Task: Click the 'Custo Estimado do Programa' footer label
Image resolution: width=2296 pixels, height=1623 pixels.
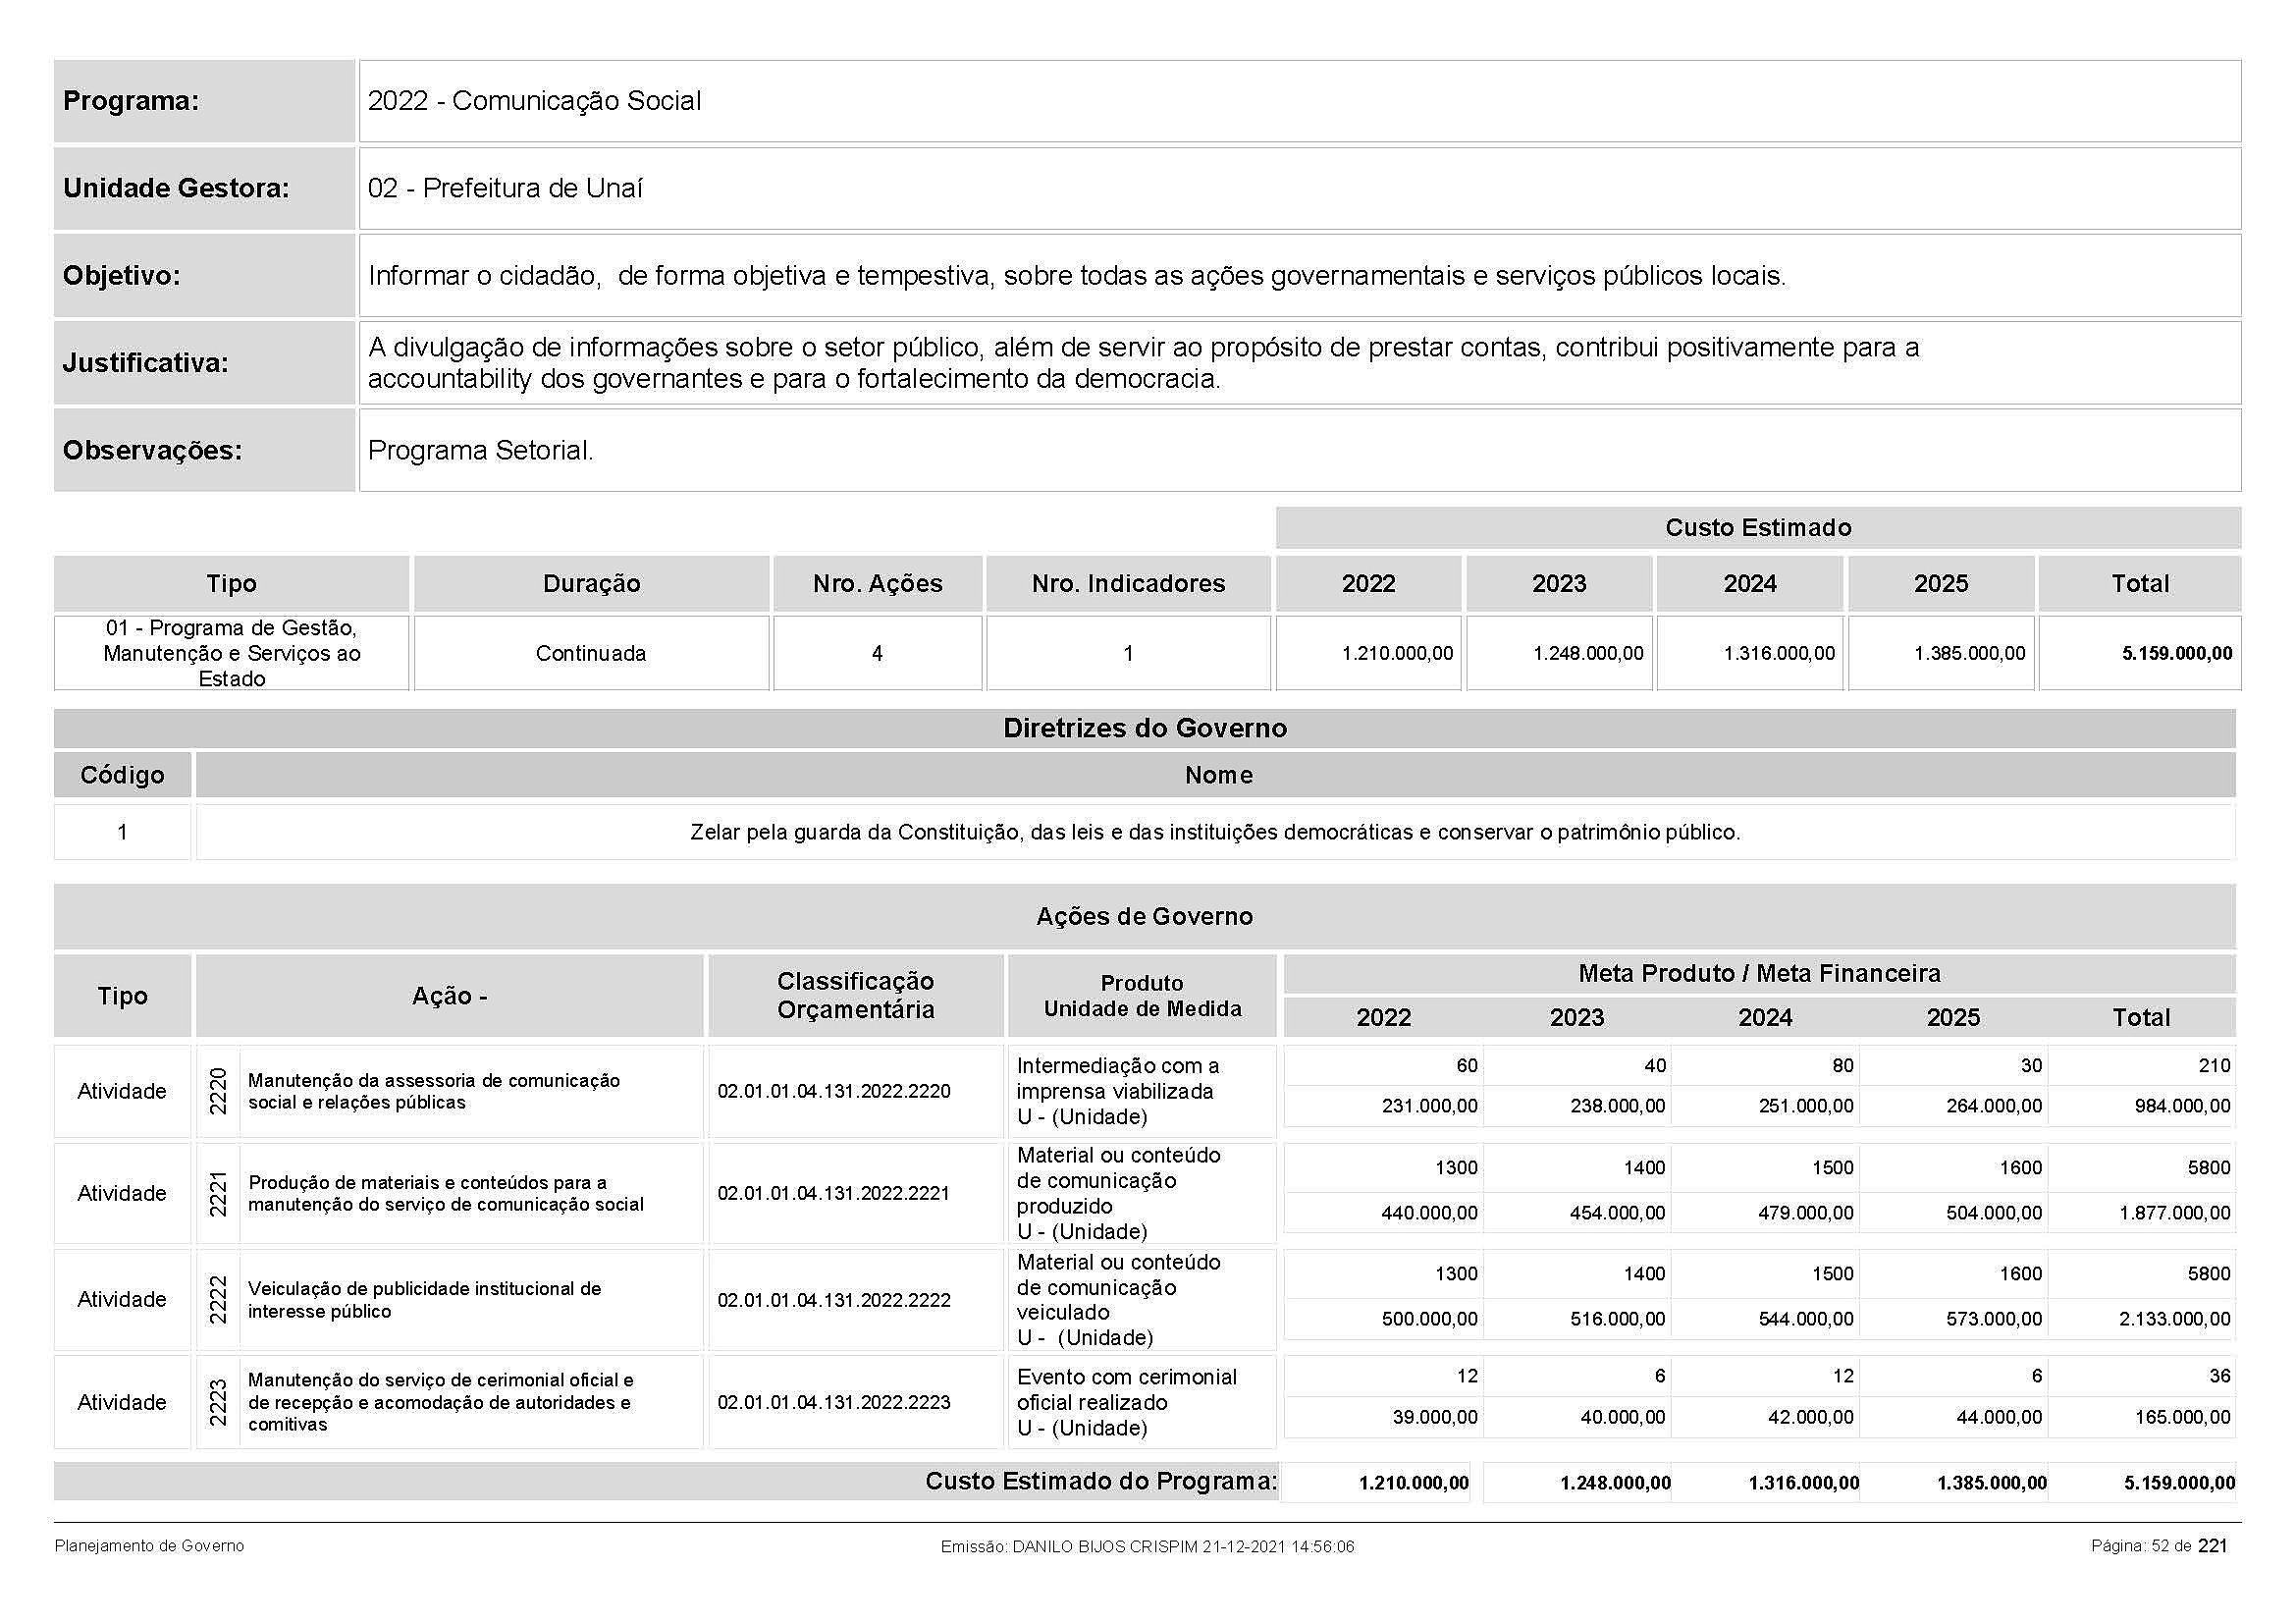Action: tap(1100, 1482)
